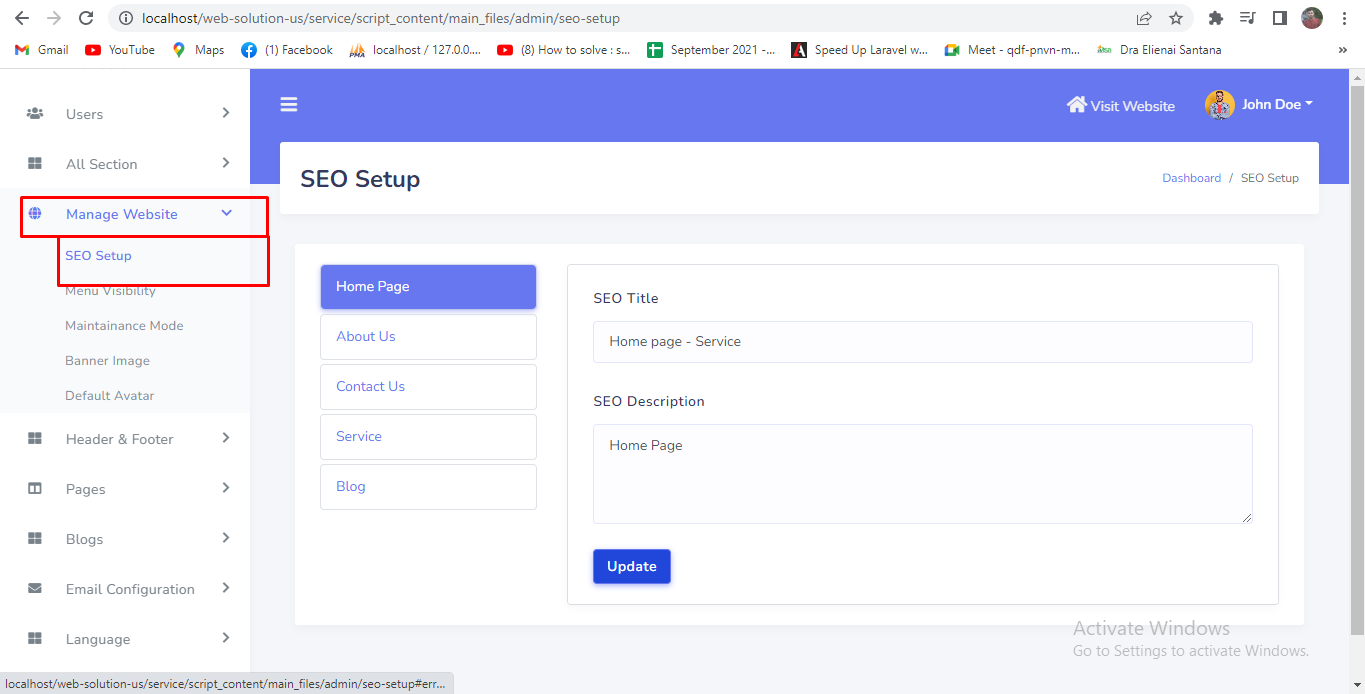Click the Users group icon in sidebar
The height and width of the screenshot is (694, 1365).
click(x=35, y=114)
